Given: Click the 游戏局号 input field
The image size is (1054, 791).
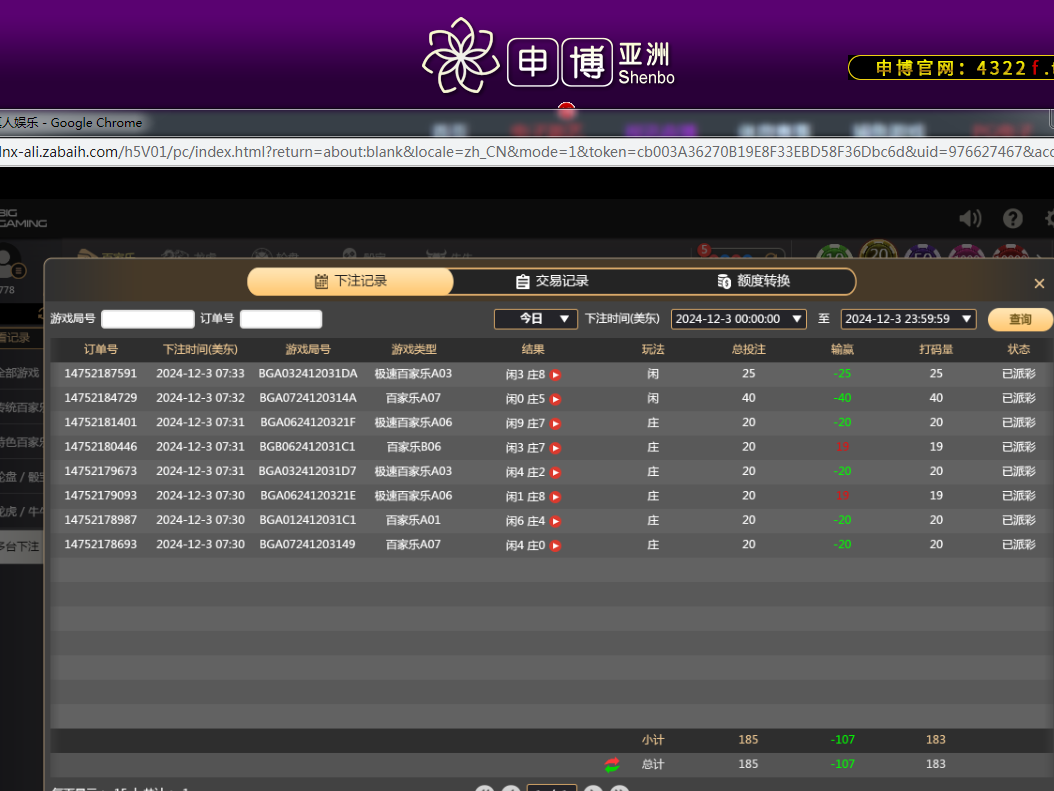Looking at the screenshot, I should pyautogui.click(x=148, y=319).
